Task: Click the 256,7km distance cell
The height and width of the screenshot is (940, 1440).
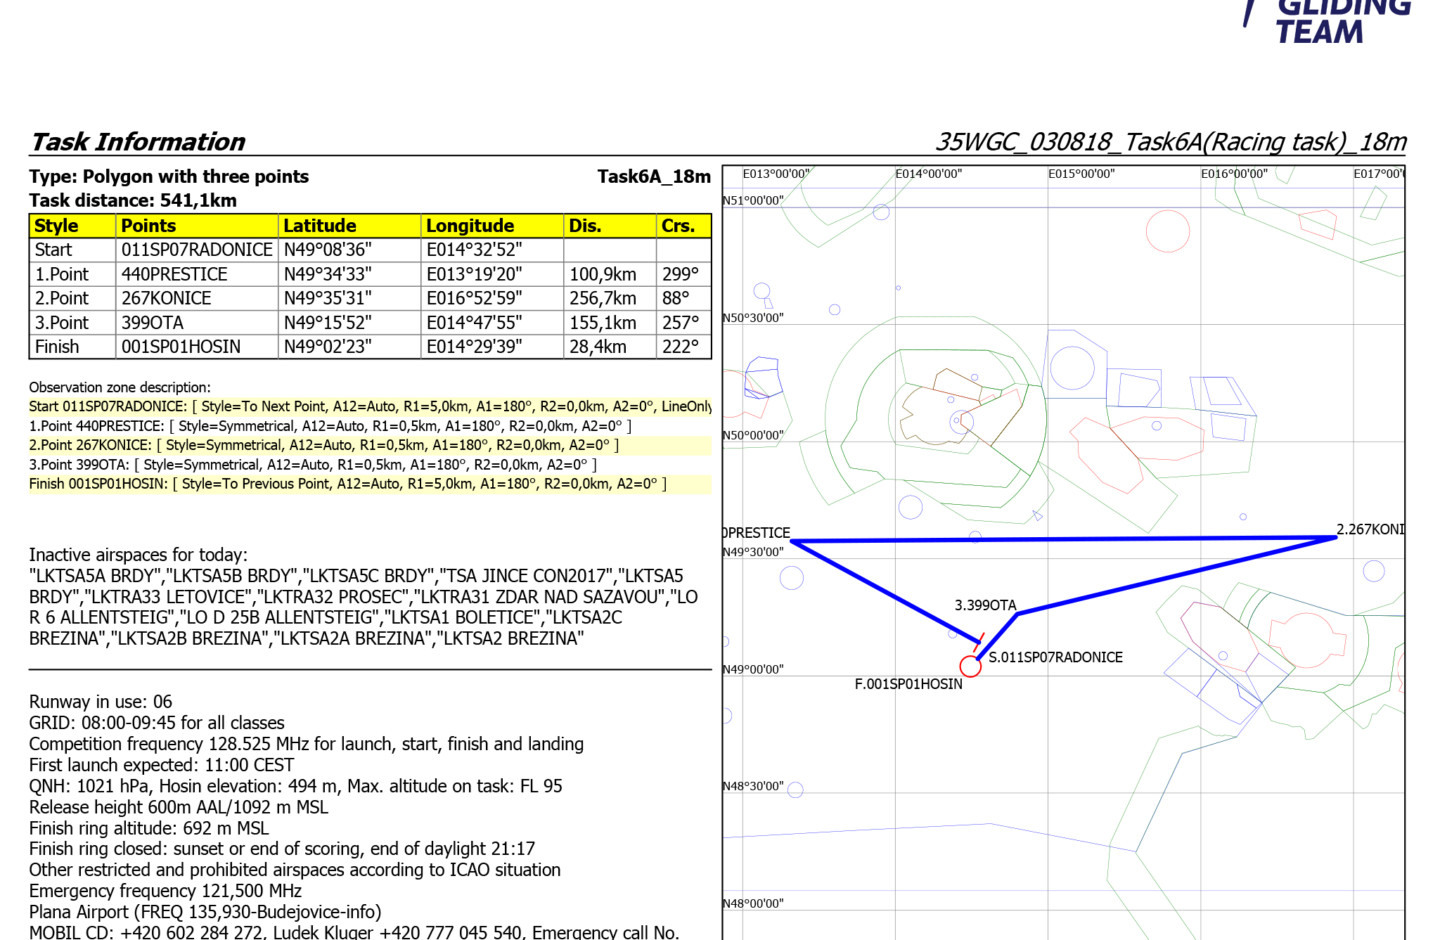Action: point(602,298)
